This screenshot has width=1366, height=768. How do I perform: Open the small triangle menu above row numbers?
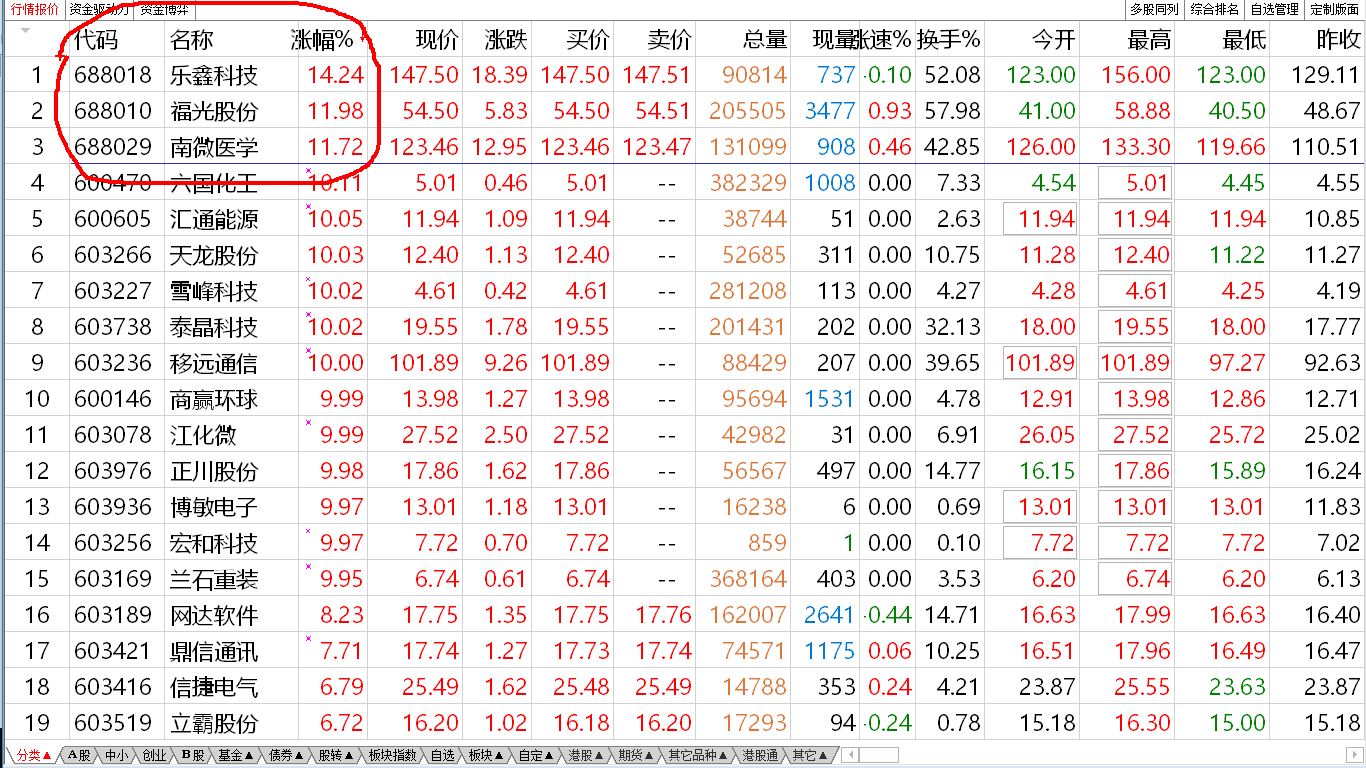pos(25,30)
